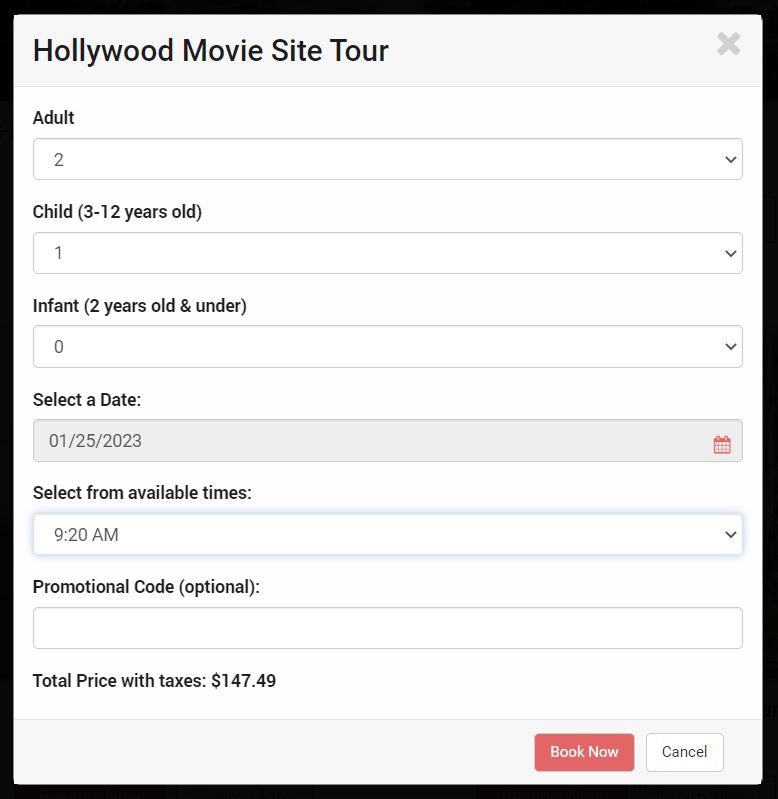Click the Cancel button
This screenshot has width=778, height=799.
[684, 752]
